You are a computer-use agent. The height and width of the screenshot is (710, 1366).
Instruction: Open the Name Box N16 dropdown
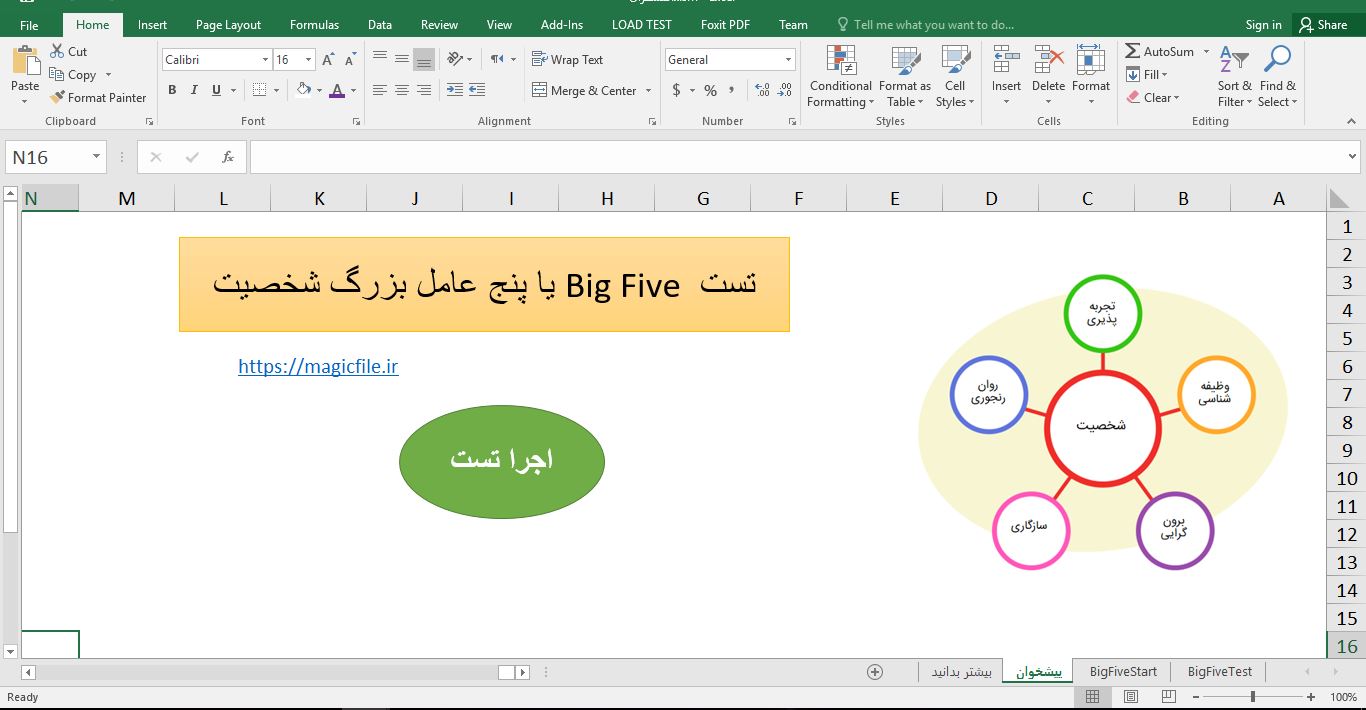pos(96,157)
